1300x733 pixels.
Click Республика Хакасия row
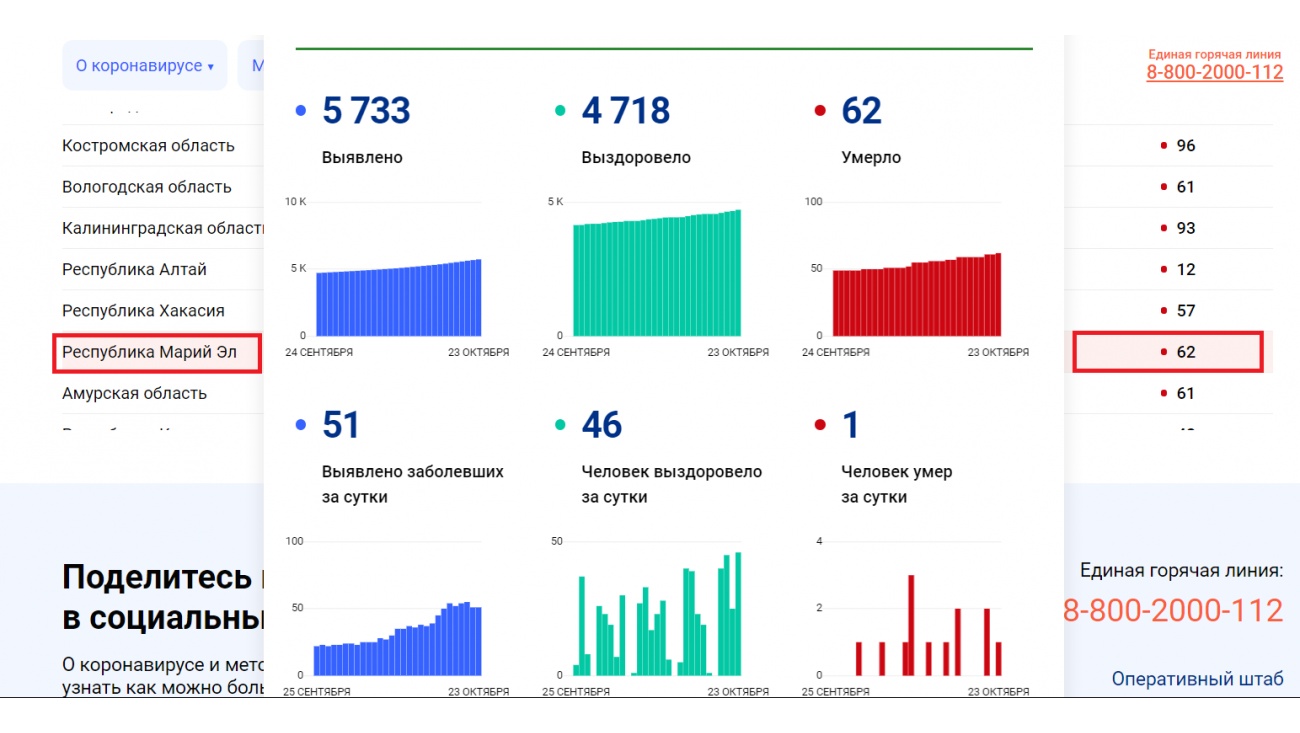pyautogui.click(x=143, y=311)
